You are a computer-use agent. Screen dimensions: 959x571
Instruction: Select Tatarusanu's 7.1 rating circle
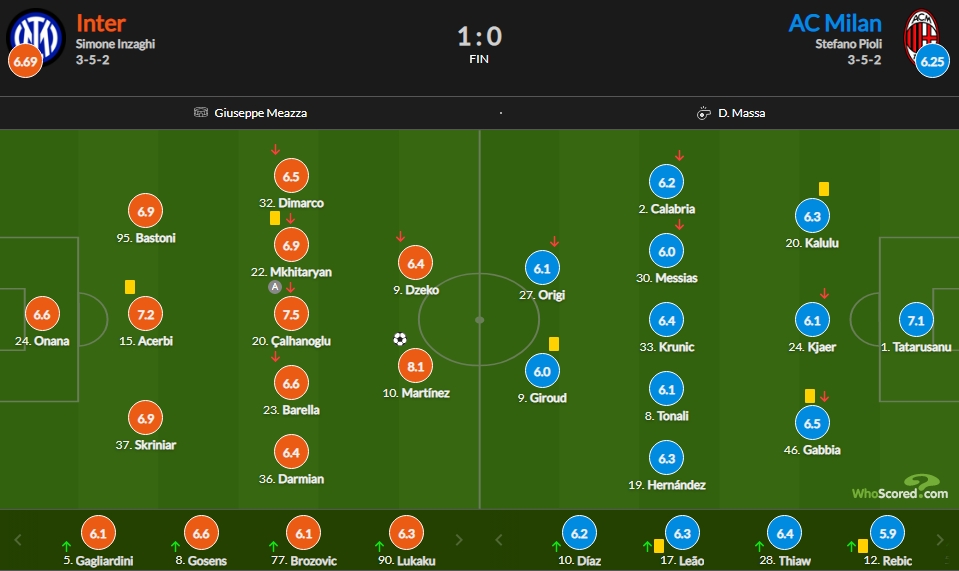(916, 320)
